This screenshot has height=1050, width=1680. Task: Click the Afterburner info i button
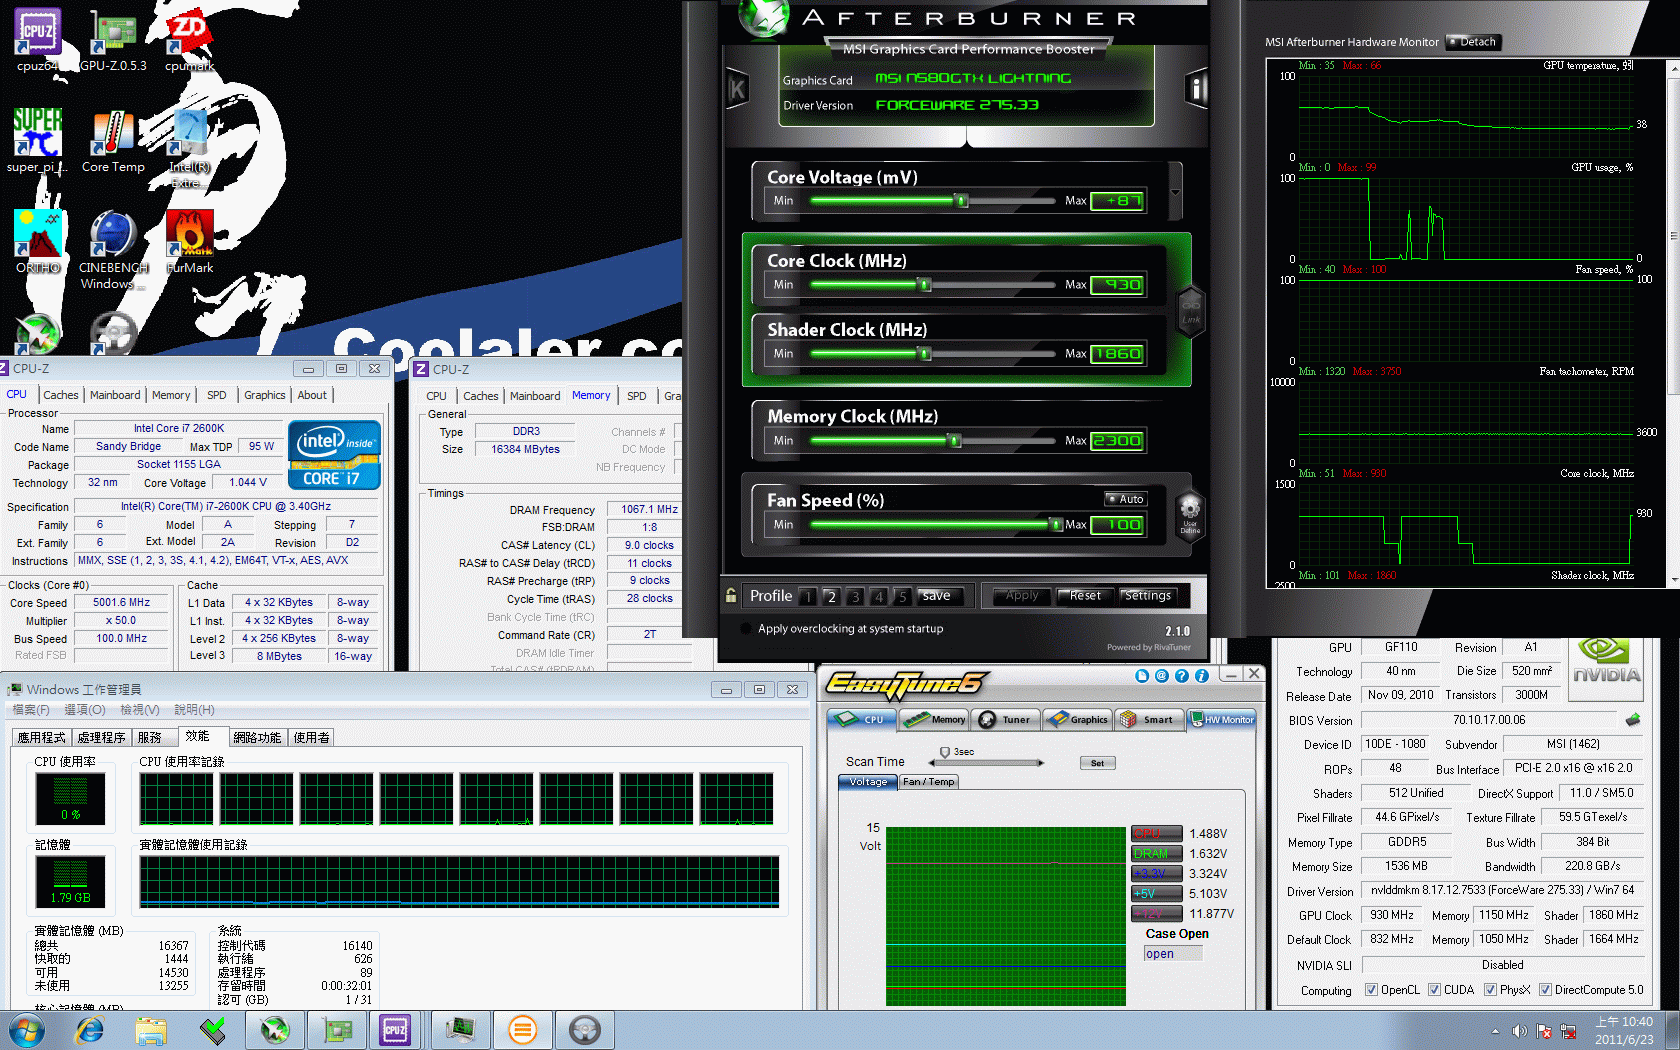coord(1196,89)
